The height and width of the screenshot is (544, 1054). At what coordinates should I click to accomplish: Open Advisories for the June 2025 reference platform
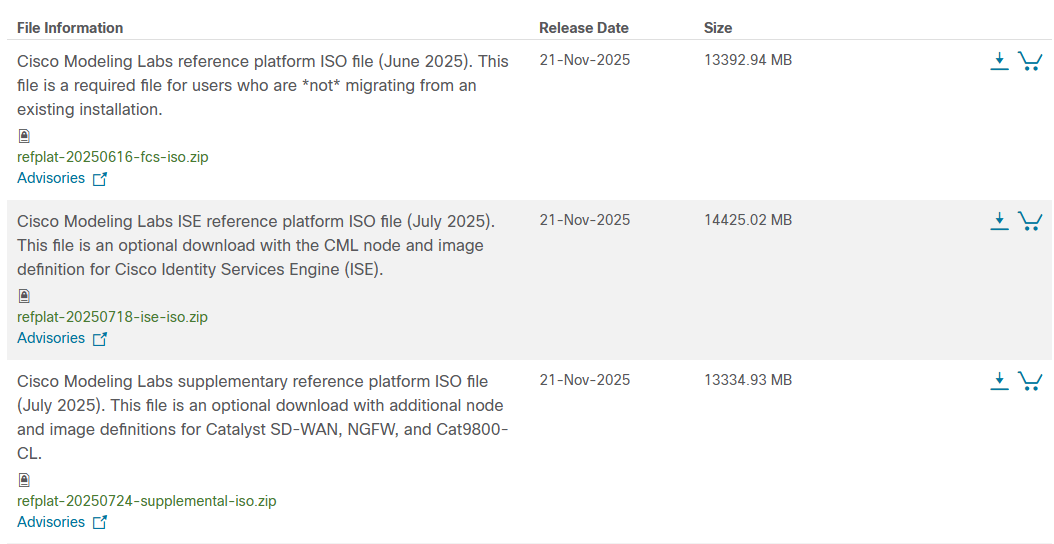pyautogui.click(x=51, y=178)
